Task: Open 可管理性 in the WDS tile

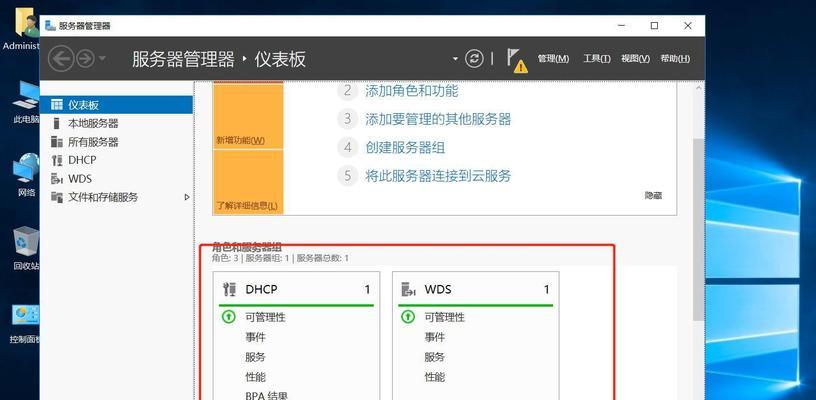Action: pos(444,317)
